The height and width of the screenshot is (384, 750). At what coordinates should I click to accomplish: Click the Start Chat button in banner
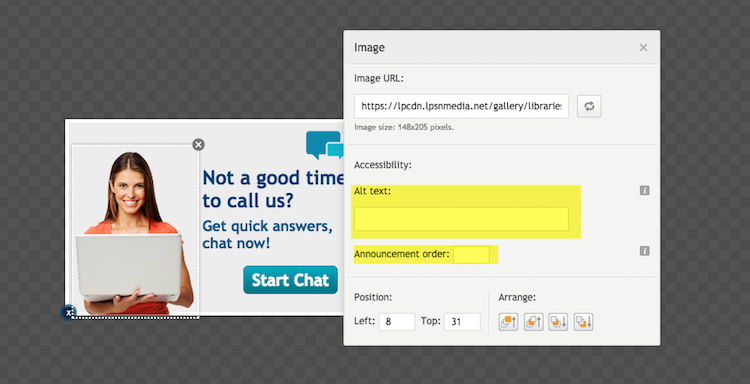pos(290,280)
